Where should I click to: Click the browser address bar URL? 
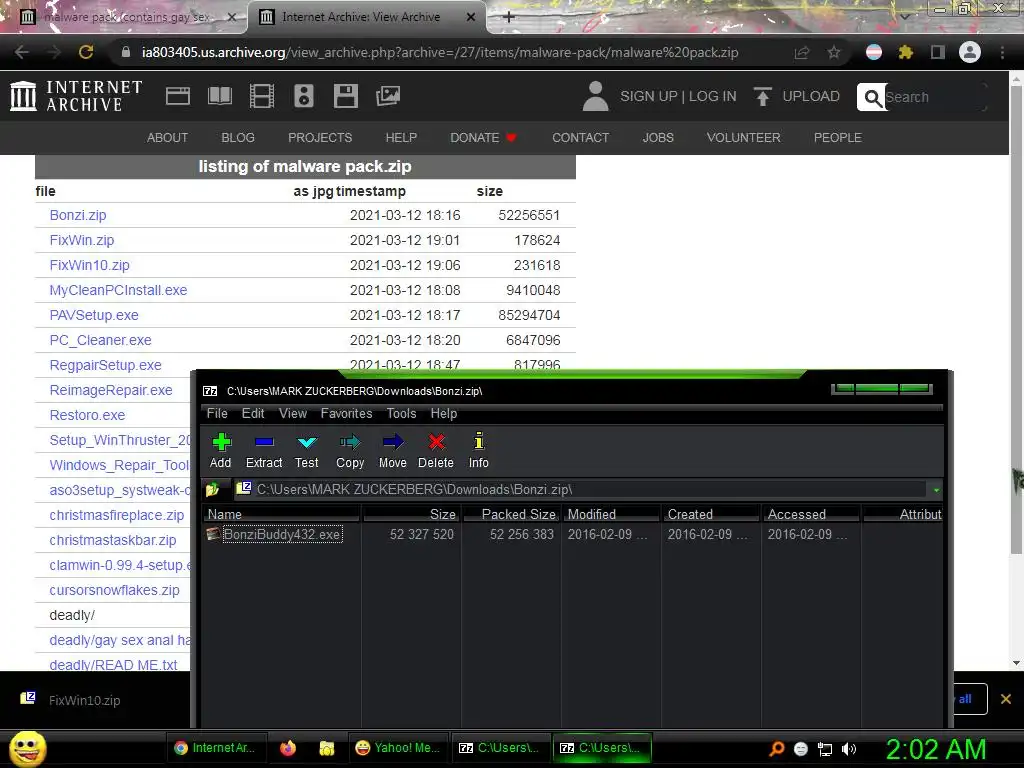click(440, 52)
